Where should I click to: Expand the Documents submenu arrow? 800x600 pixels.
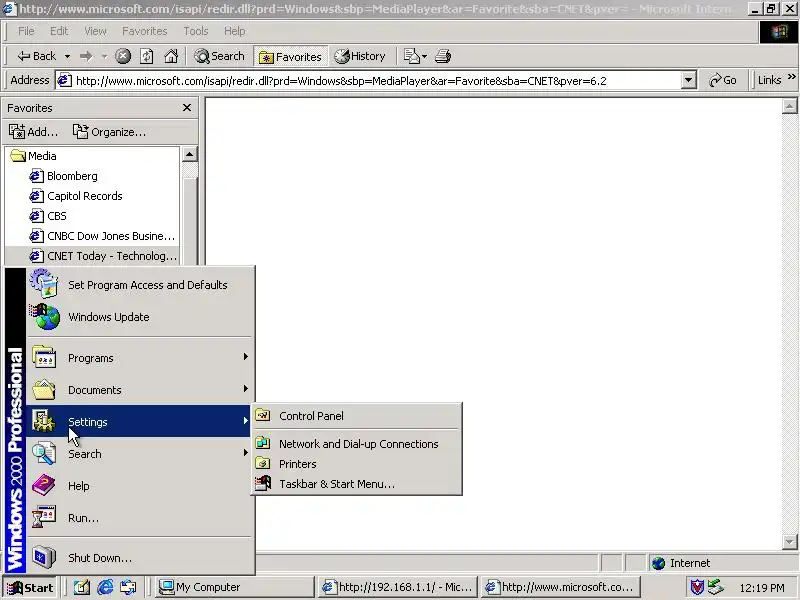point(245,389)
